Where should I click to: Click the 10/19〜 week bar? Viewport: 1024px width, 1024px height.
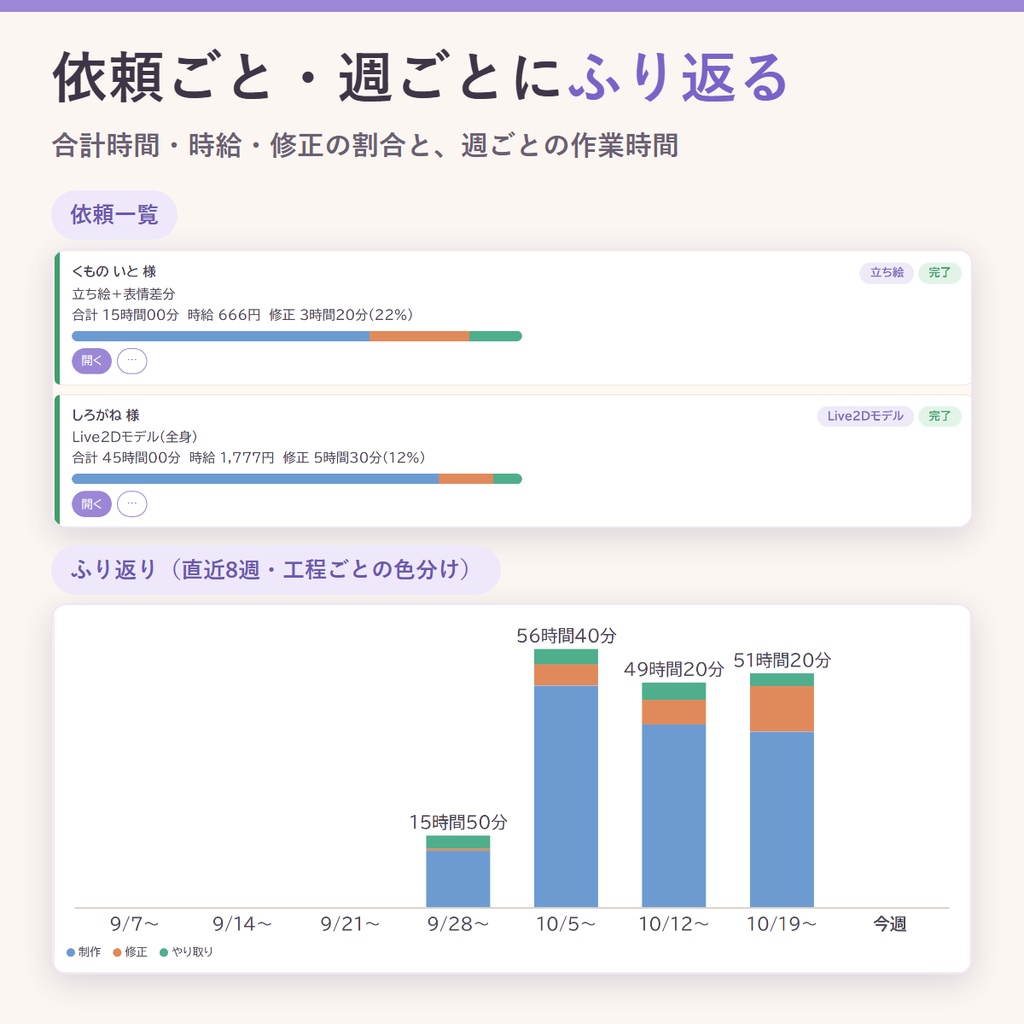click(782, 790)
